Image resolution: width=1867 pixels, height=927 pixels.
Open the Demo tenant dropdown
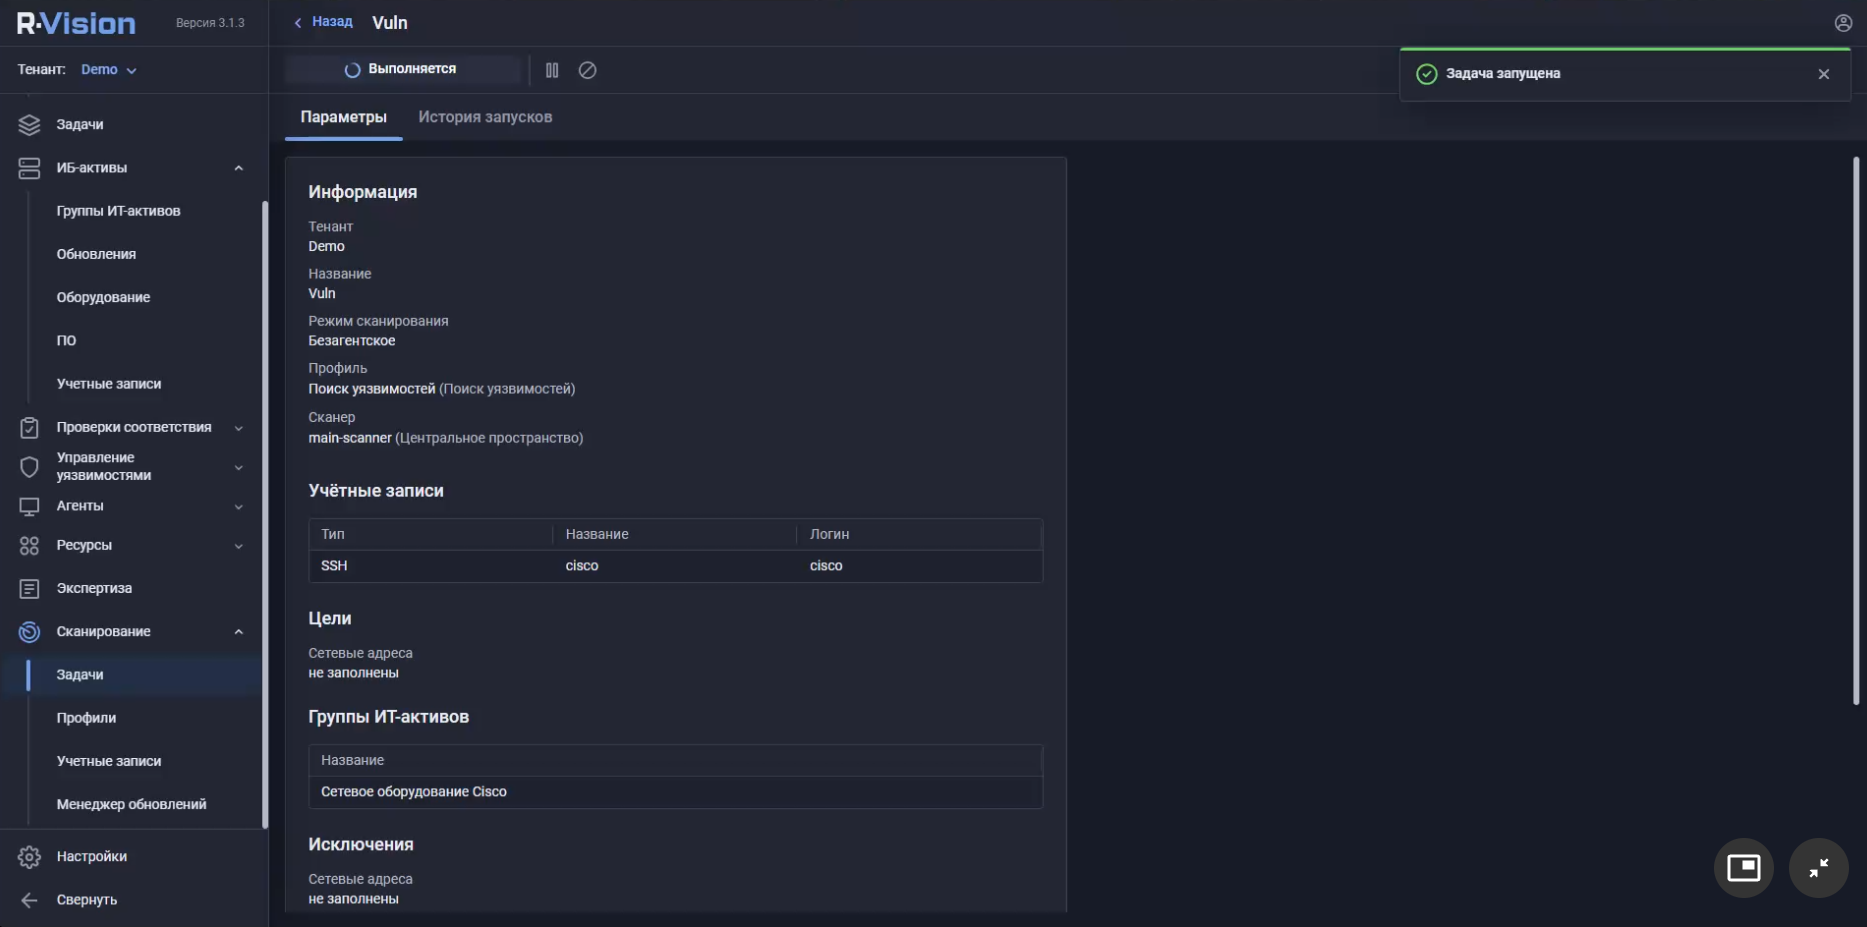[x=108, y=70]
